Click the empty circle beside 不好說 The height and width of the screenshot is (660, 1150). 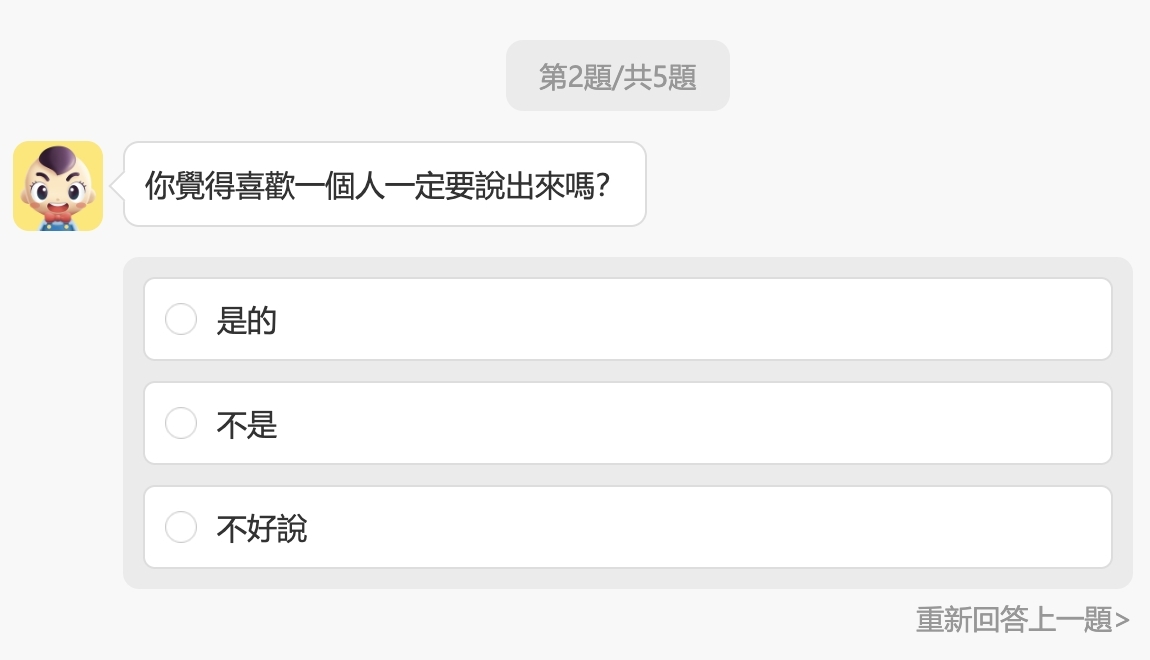click(181, 526)
